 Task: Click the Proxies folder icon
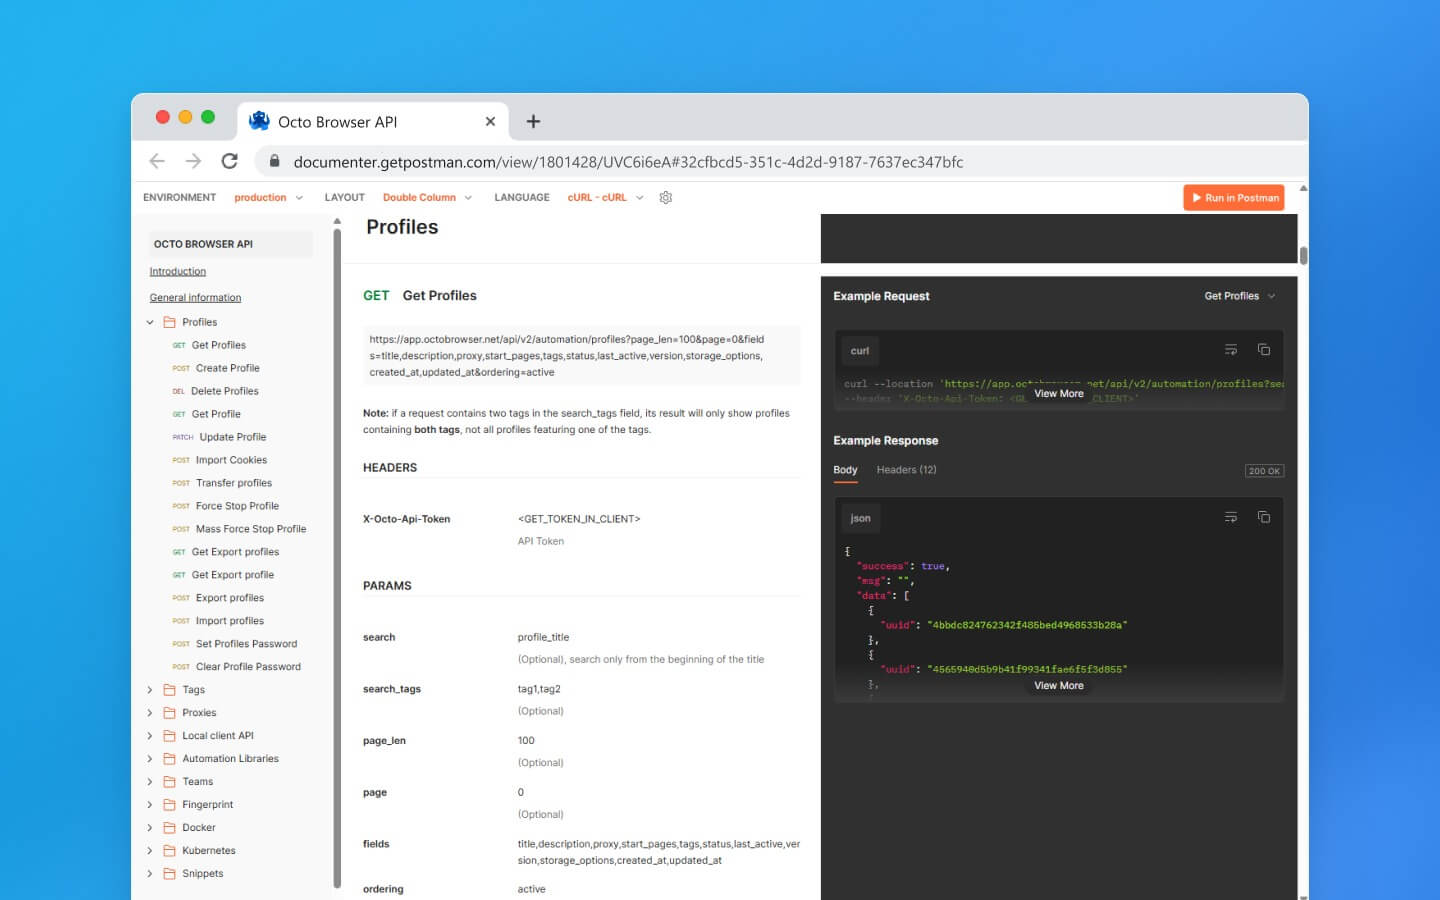169,713
